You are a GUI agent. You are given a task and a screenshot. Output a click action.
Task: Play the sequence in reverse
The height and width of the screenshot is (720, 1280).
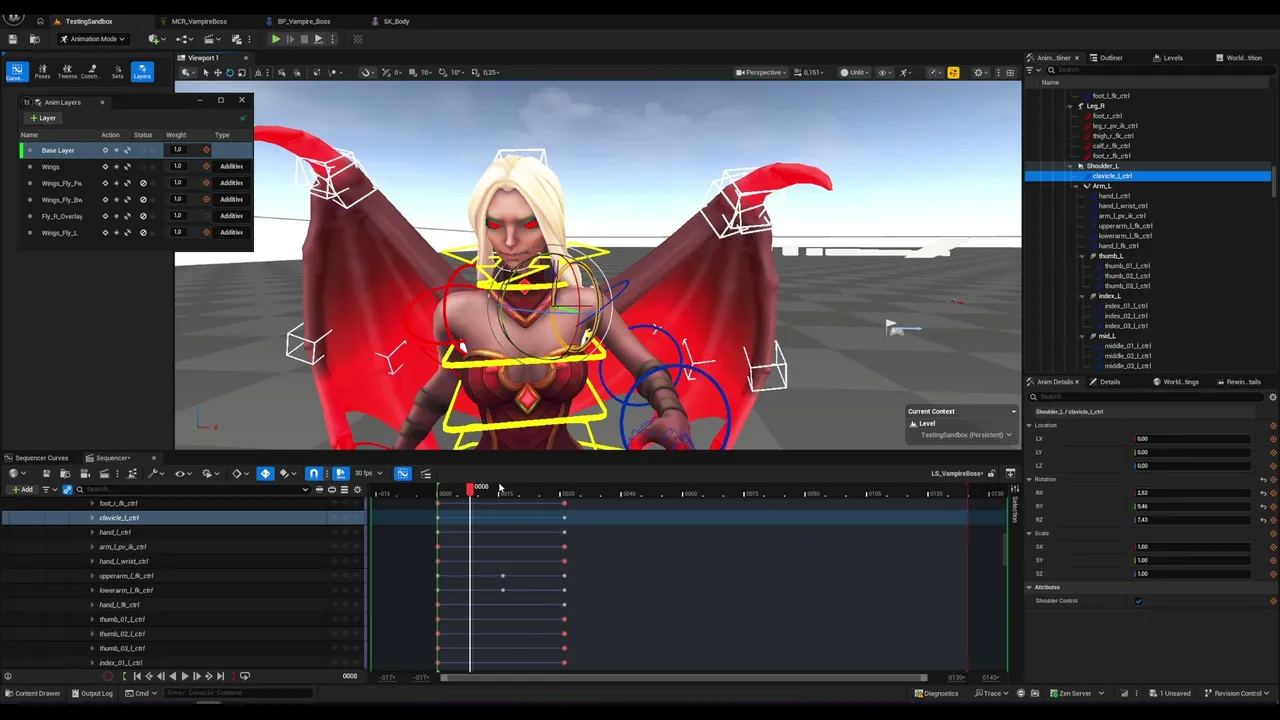point(172,676)
